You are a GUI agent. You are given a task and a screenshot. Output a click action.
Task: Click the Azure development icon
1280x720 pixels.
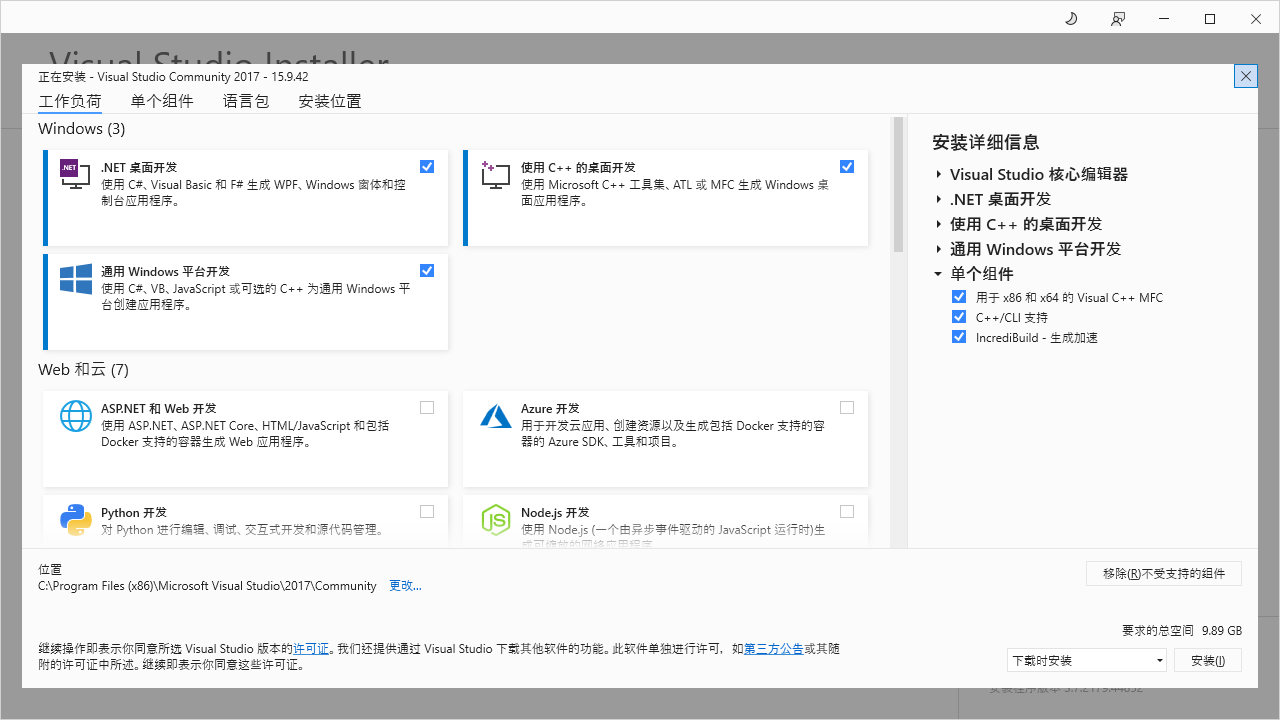click(x=496, y=415)
